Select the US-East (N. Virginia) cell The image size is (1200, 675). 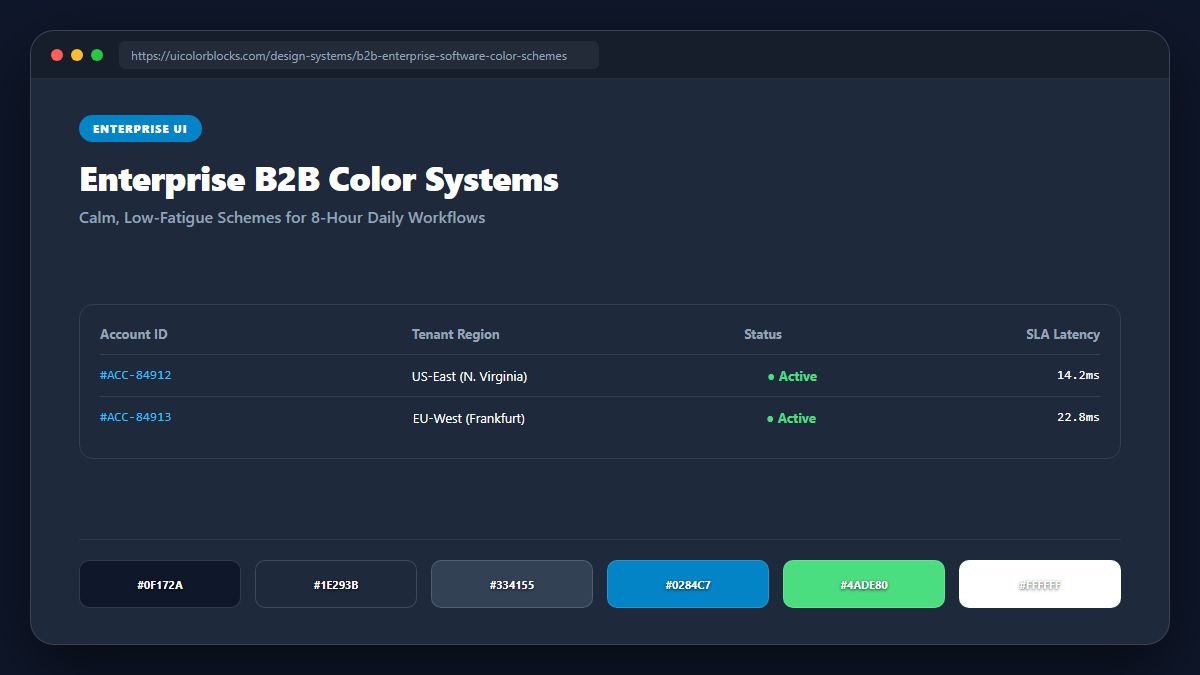[x=469, y=376]
